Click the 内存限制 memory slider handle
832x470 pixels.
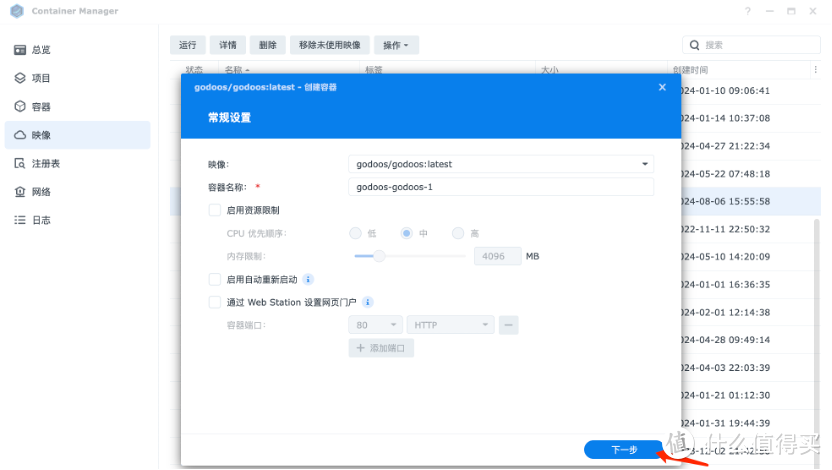(x=379, y=256)
